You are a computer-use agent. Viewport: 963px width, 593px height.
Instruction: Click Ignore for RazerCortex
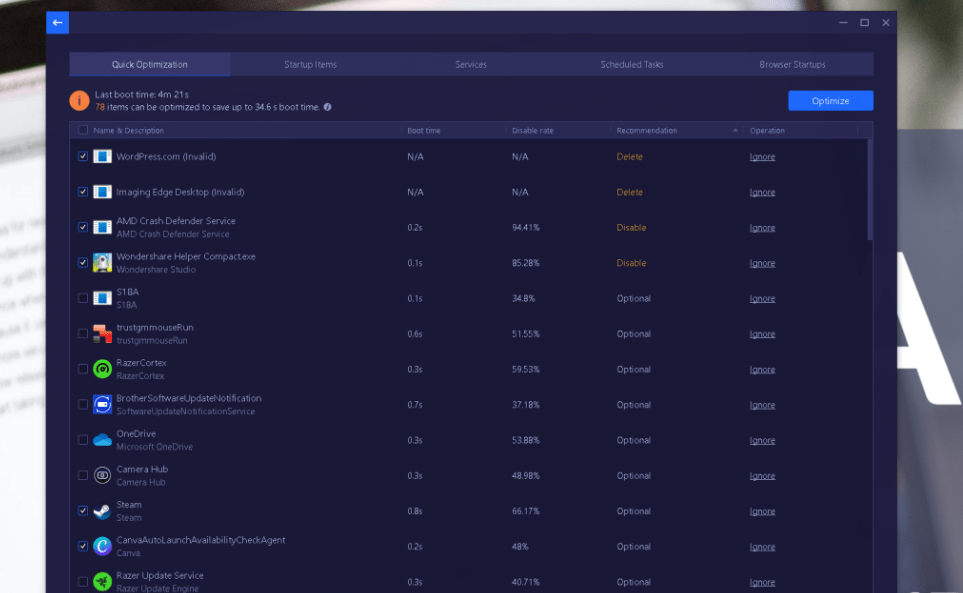762,370
